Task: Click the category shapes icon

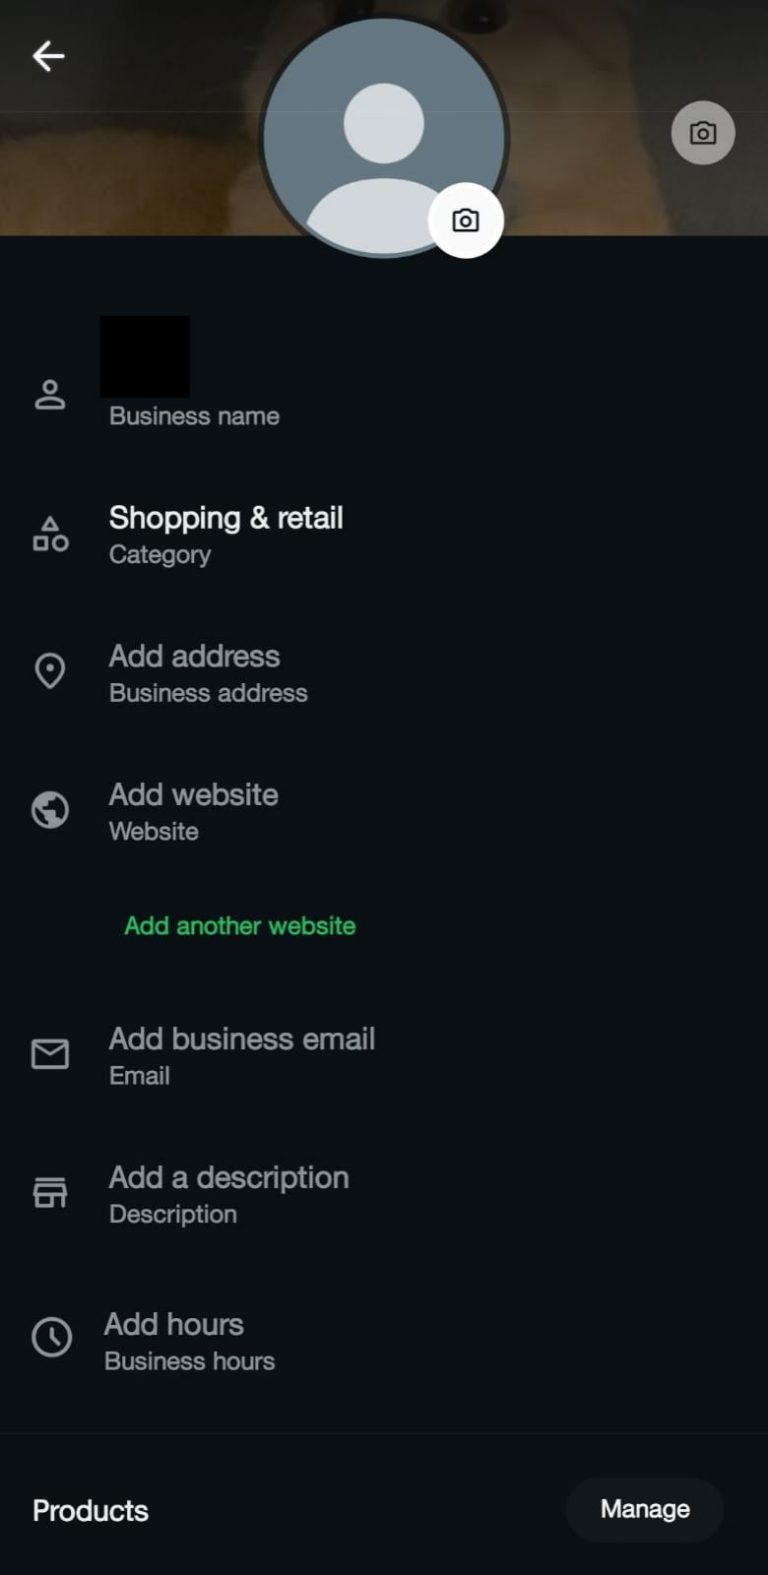Action: (50, 535)
